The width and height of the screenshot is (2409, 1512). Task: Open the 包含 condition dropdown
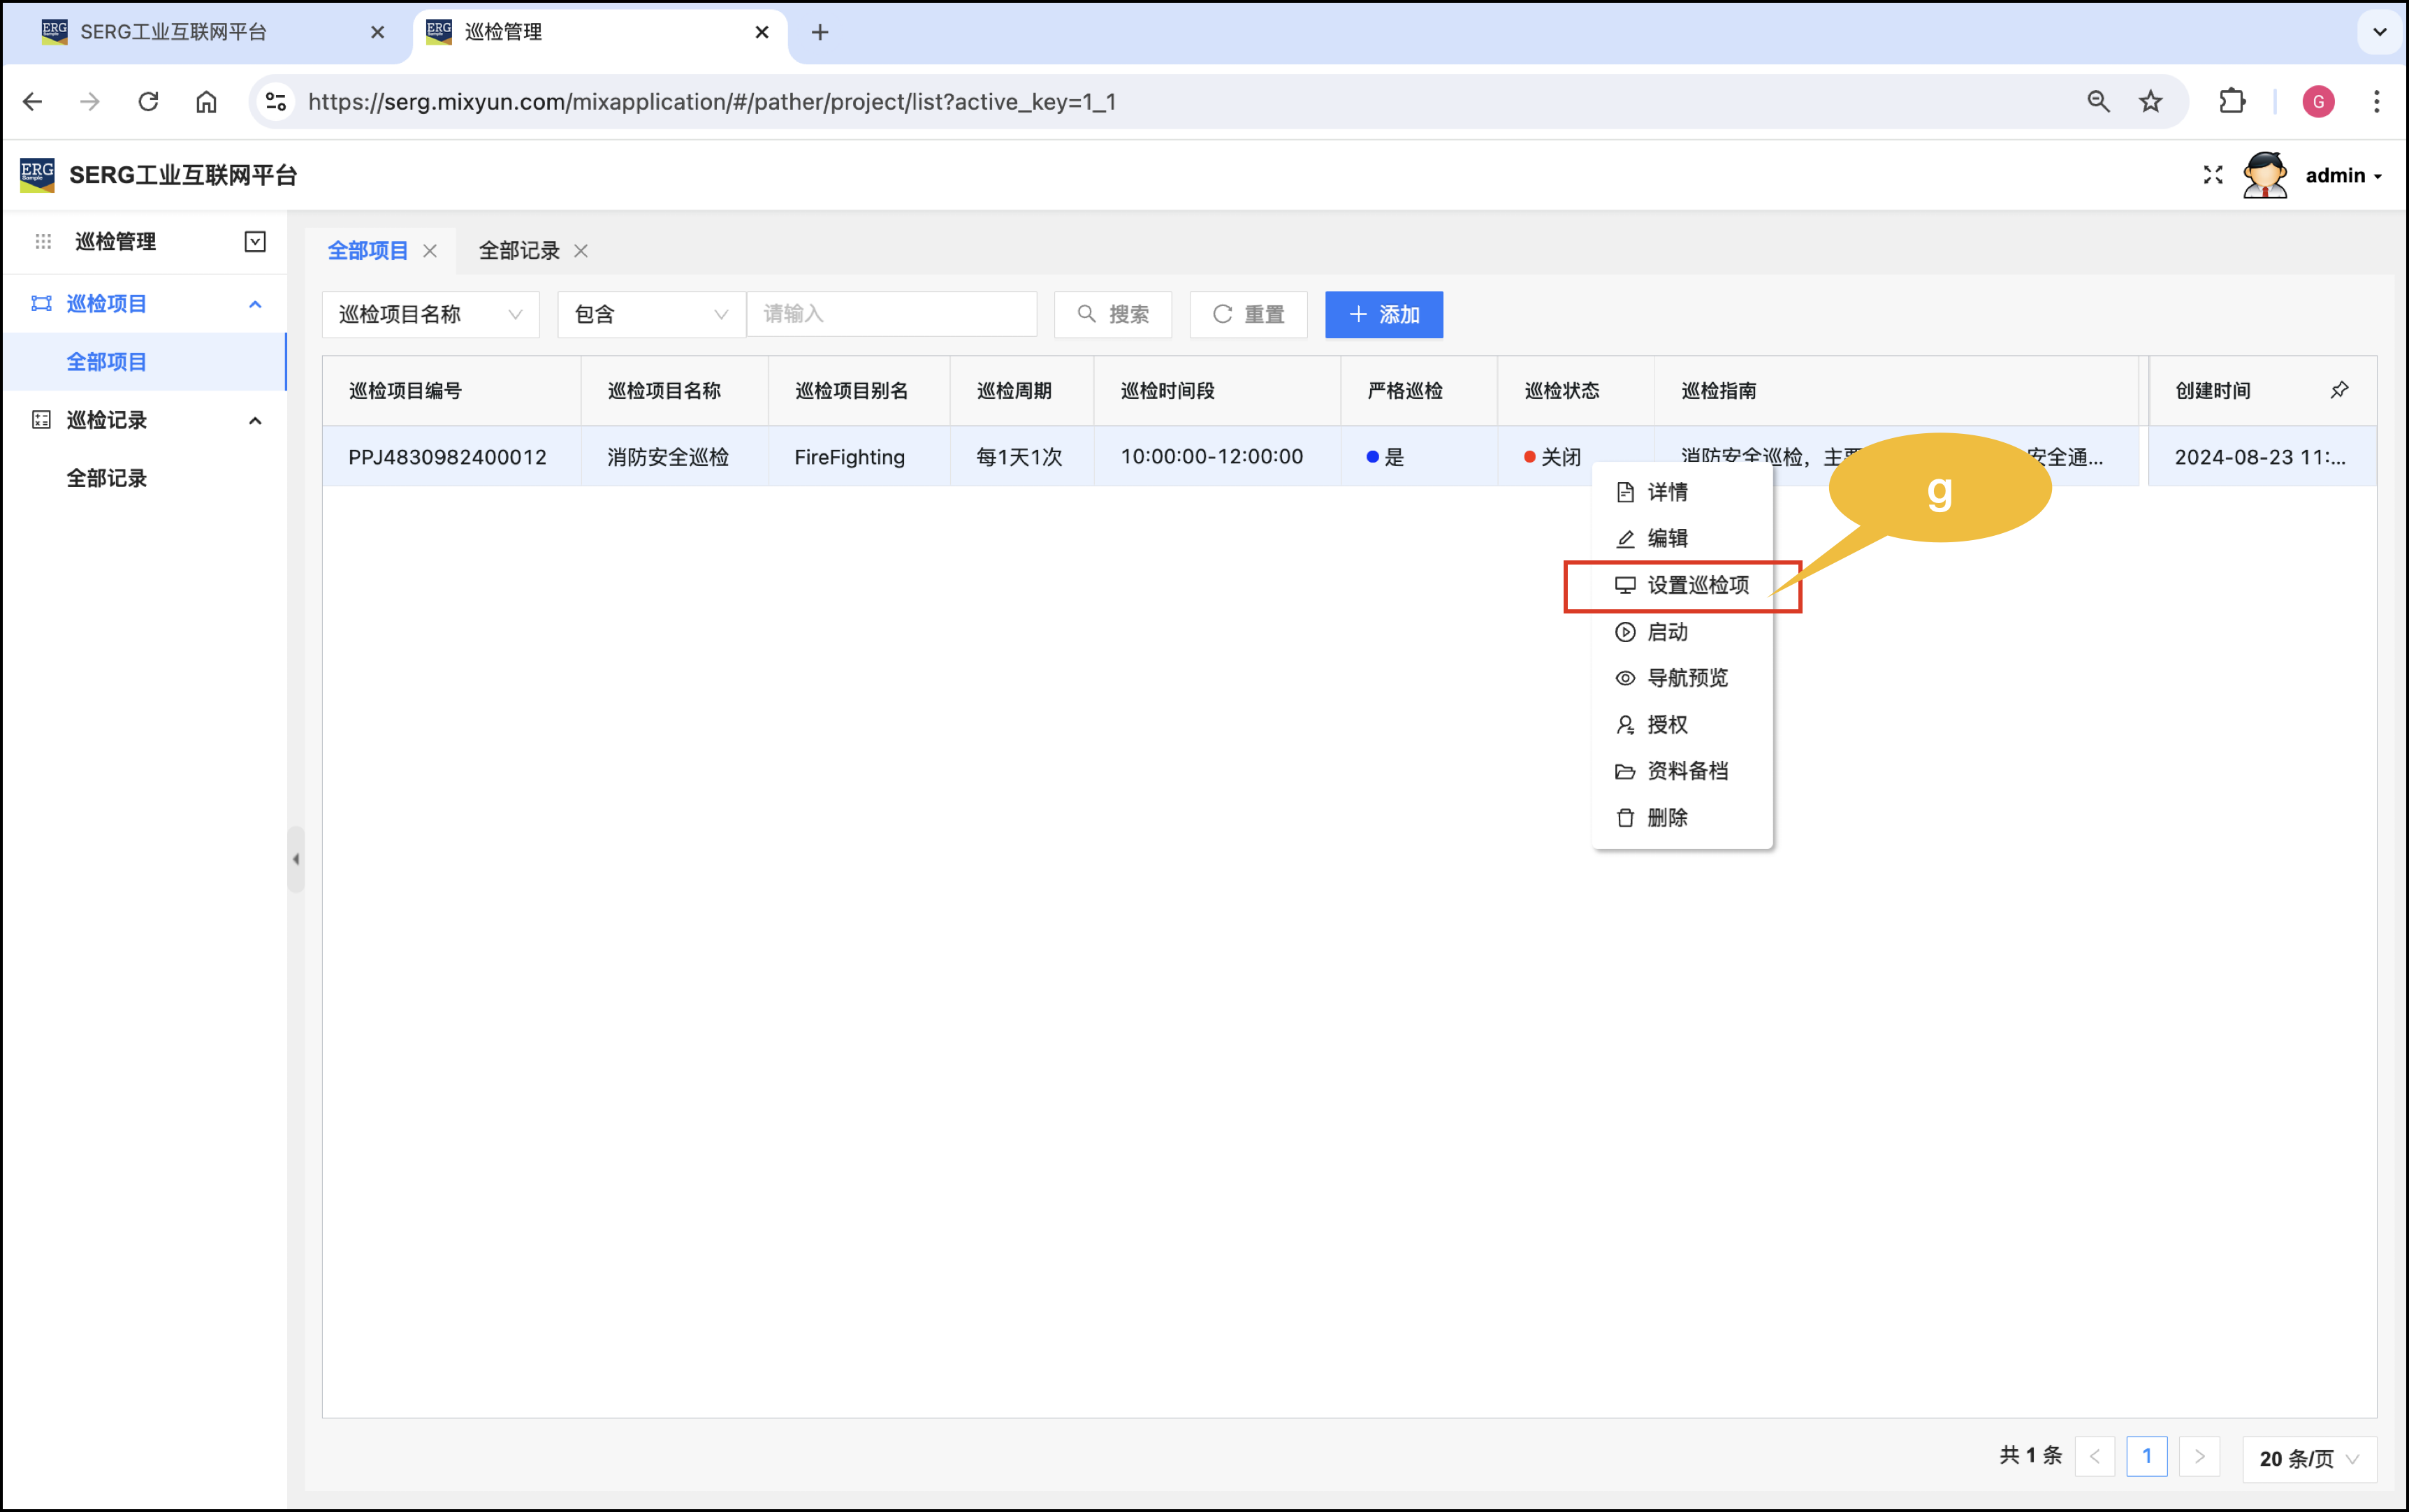pyautogui.click(x=651, y=314)
